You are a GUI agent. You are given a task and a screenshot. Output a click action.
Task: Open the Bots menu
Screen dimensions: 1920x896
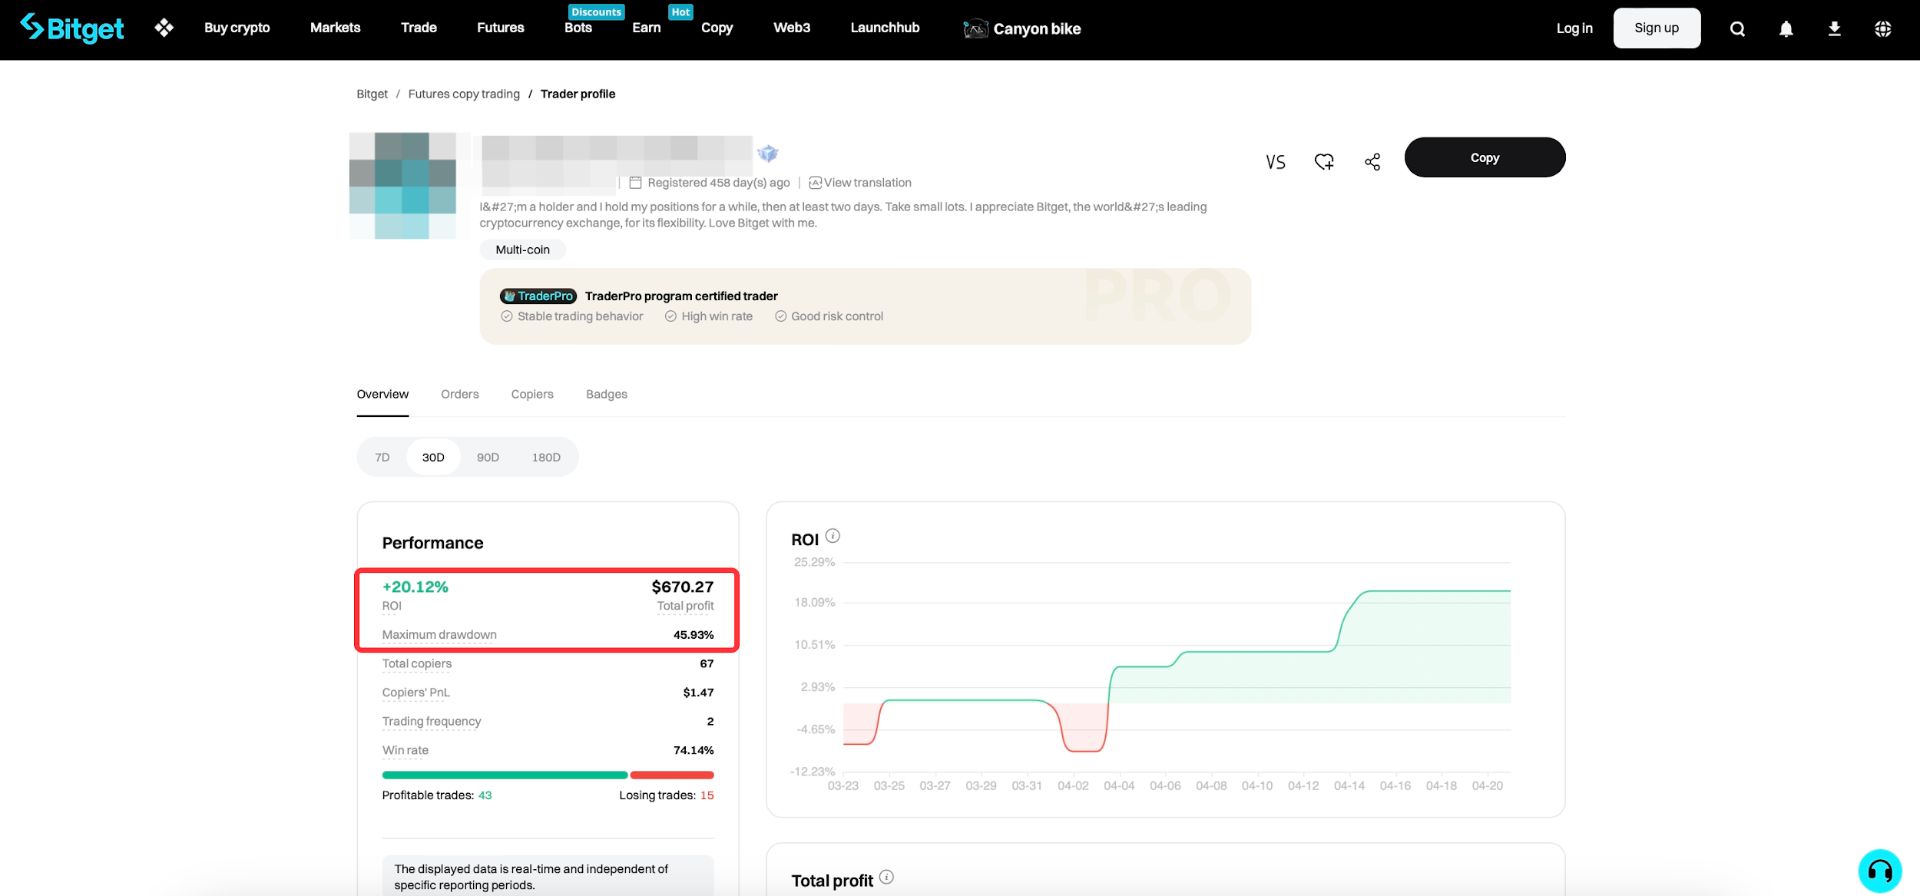578,28
